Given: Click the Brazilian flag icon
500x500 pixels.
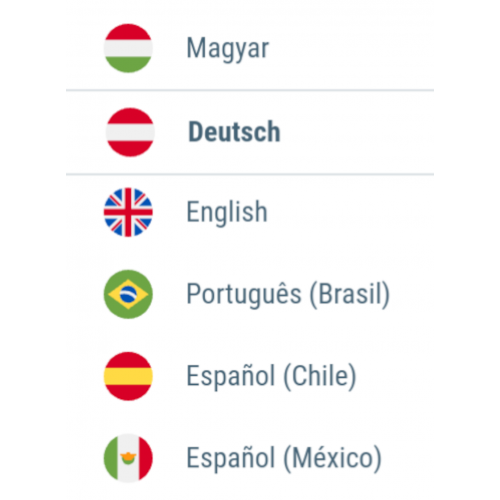Looking at the screenshot, I should click(128, 294).
